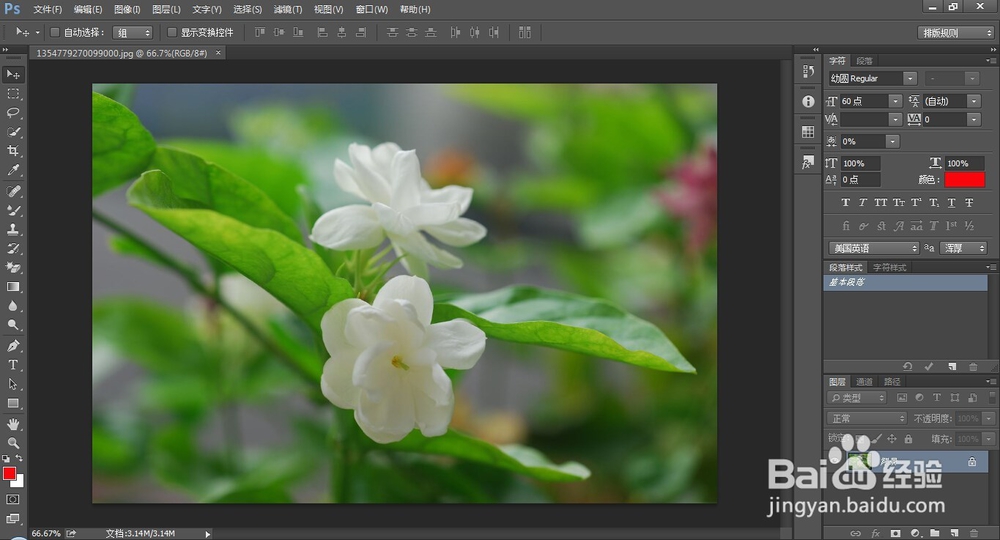Open the font size 60 点 dropdown
The image size is (1000, 540).
[895, 101]
